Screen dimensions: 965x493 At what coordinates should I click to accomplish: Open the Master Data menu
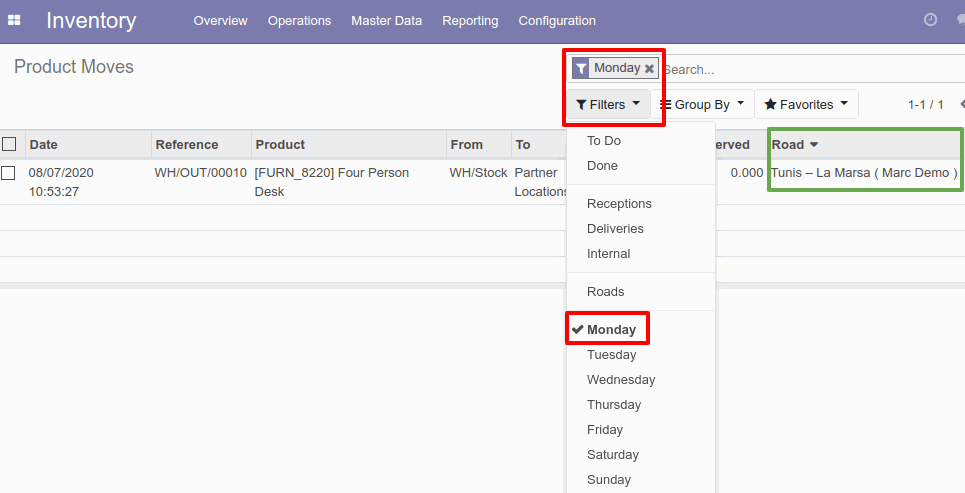pyautogui.click(x=386, y=20)
